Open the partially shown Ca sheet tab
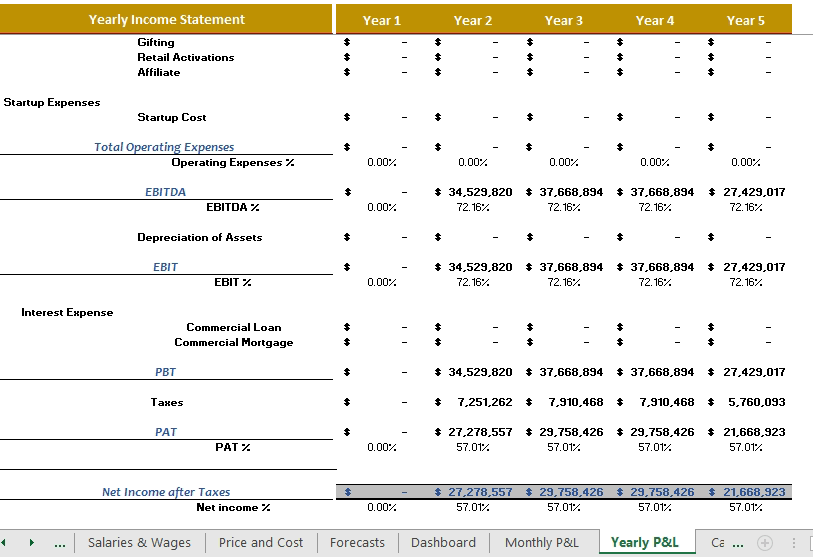 [718, 542]
